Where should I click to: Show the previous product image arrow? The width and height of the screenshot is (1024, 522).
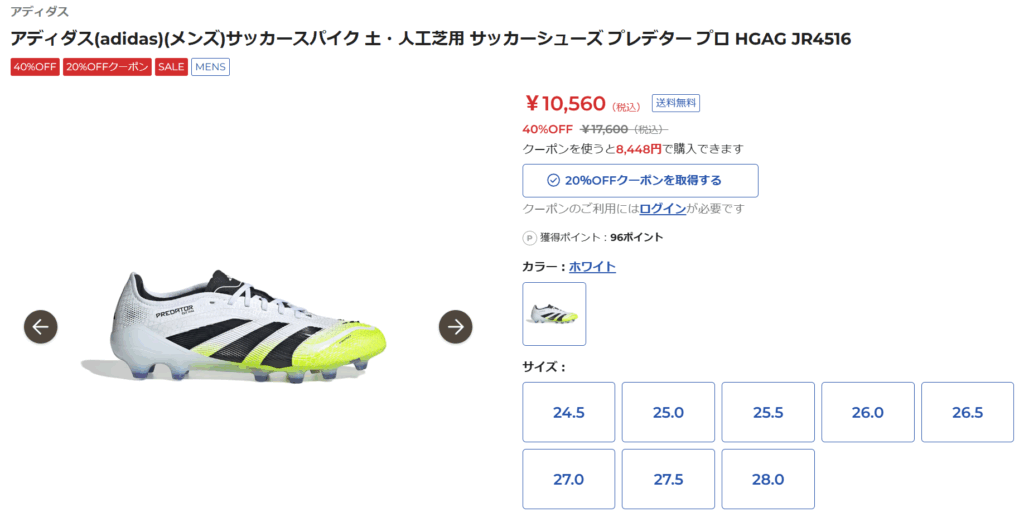pos(41,326)
